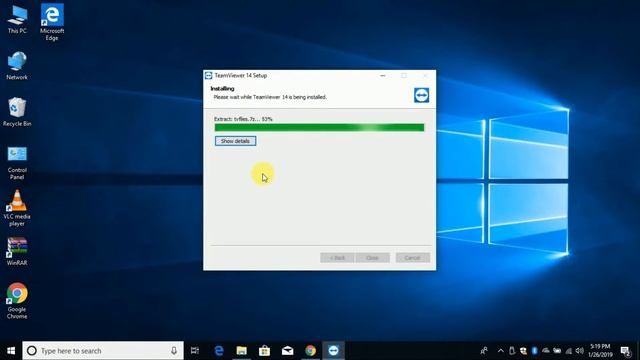Select the Microsoft Edge desktop shortcut
640x360 pixels.
(x=52, y=22)
